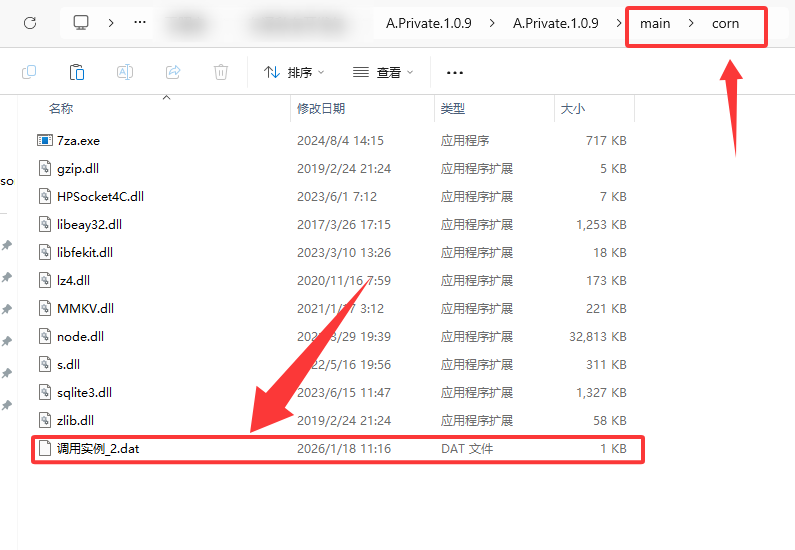
Task: Click the Delete trash icon
Action: point(221,72)
